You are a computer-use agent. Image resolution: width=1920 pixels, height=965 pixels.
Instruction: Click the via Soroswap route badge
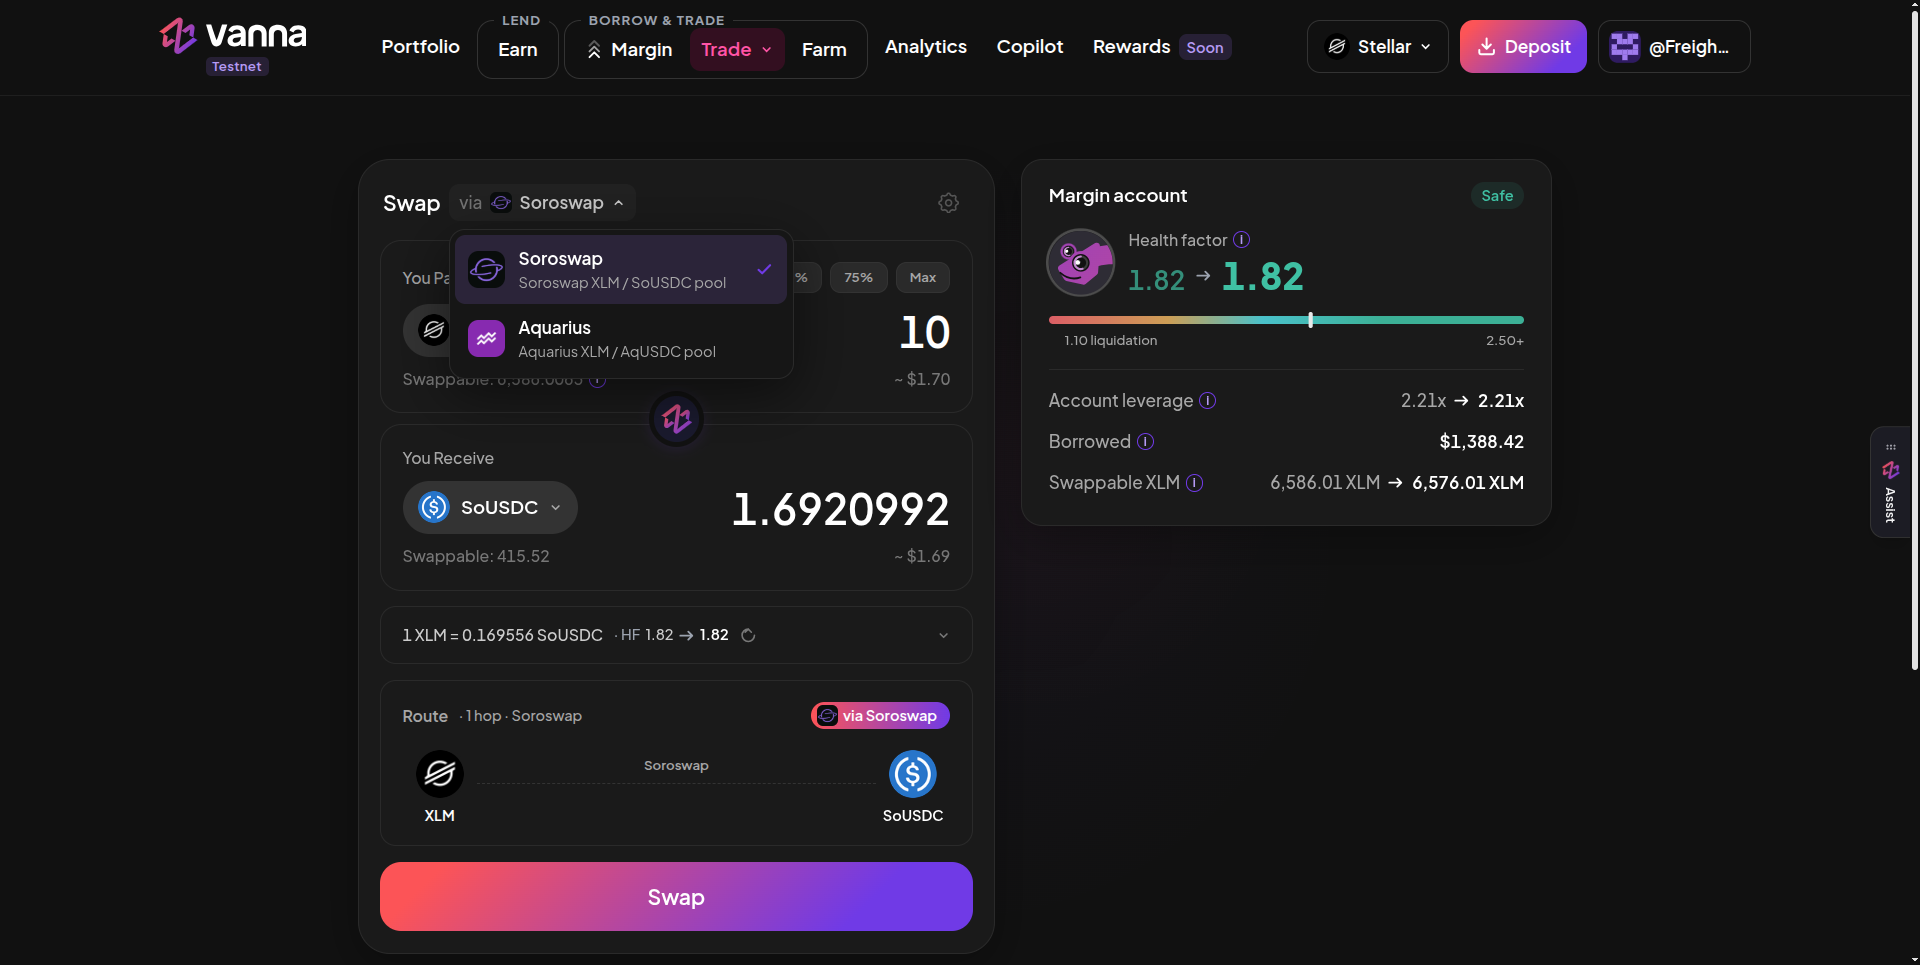tap(880, 716)
